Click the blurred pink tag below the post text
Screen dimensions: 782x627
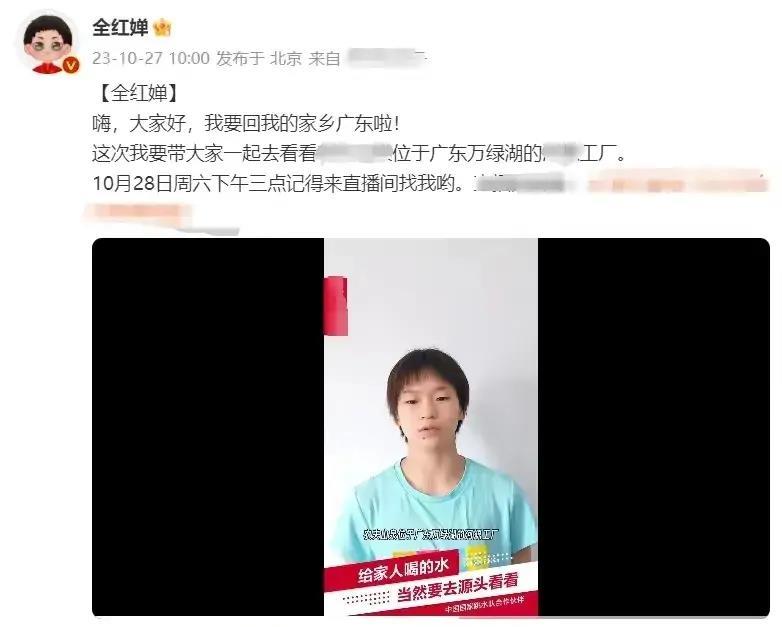click(x=139, y=212)
